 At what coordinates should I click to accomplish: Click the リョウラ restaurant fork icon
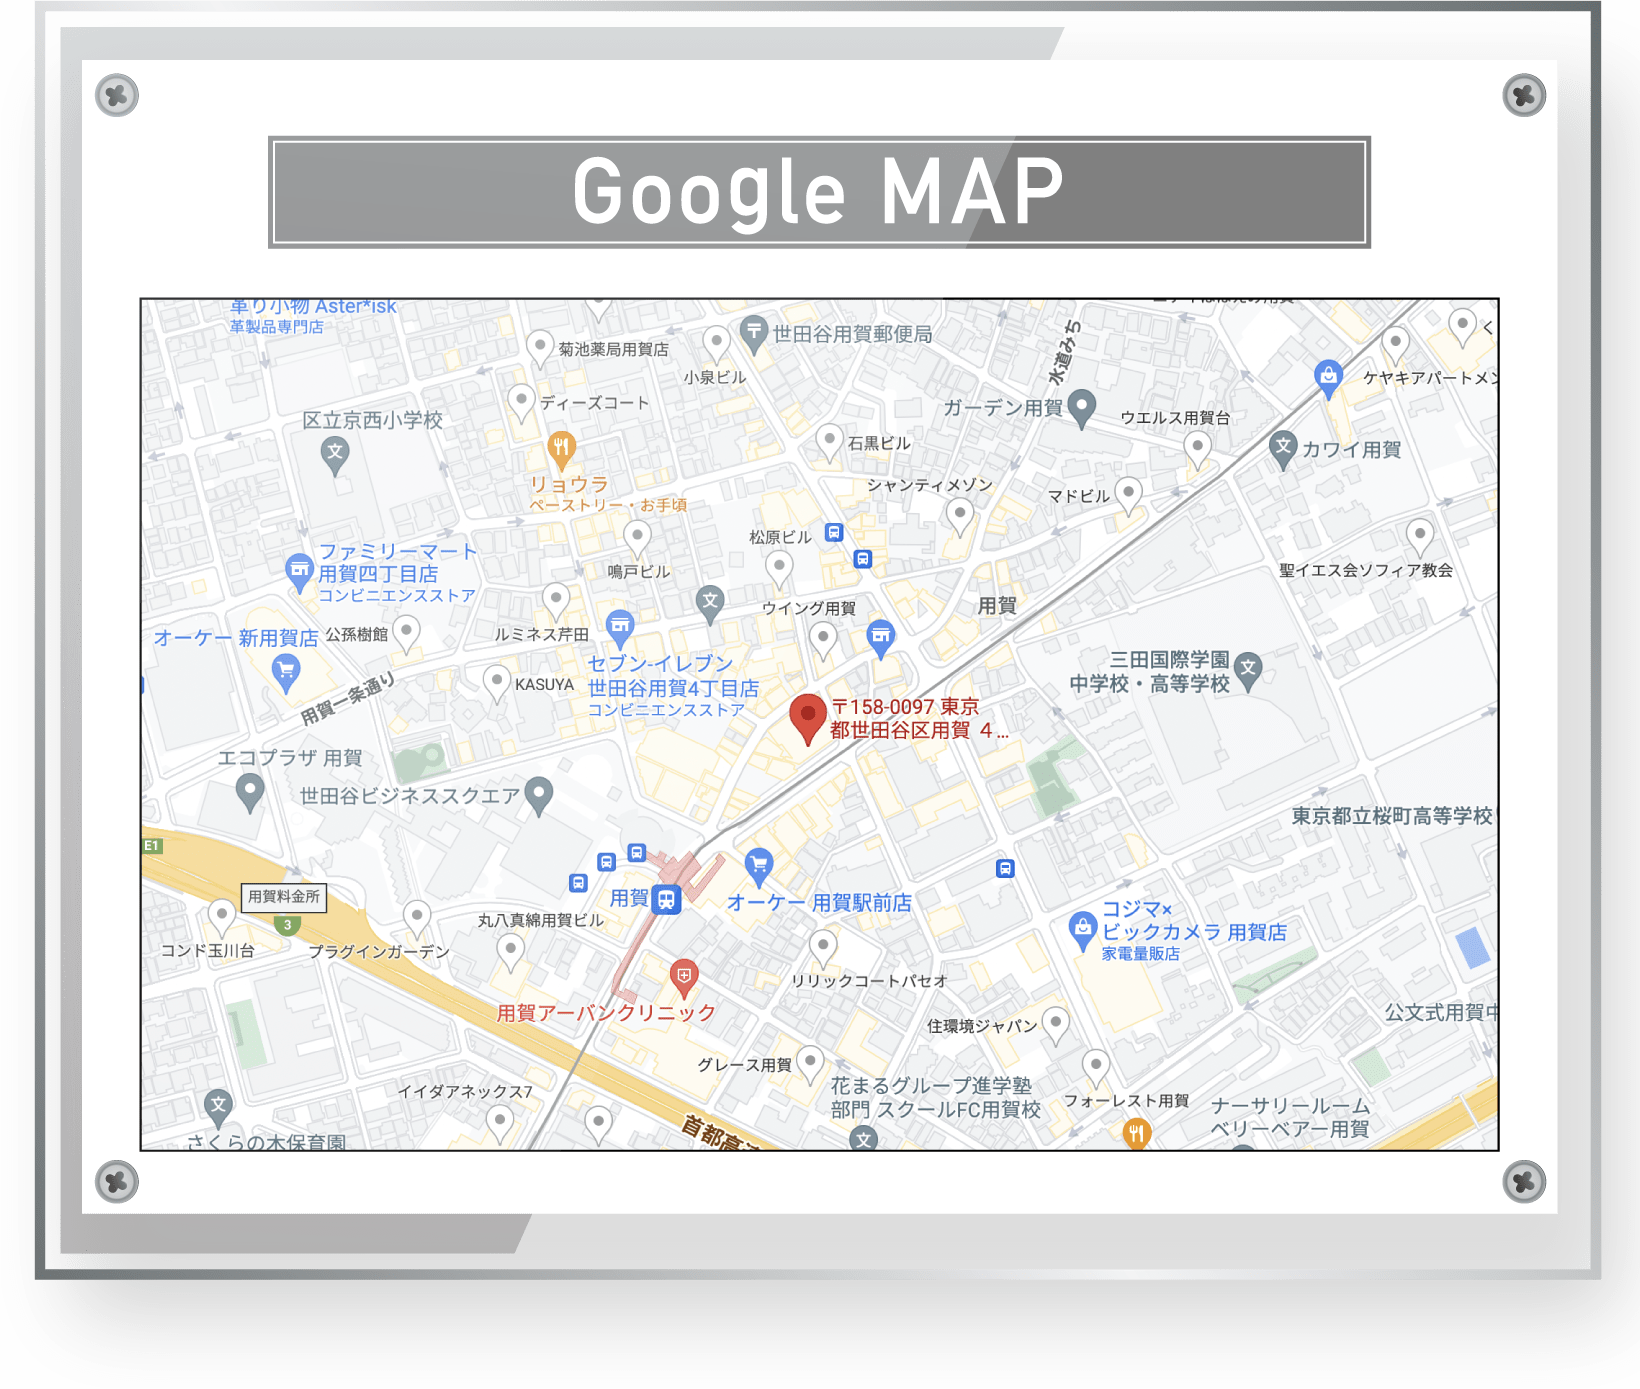(561, 451)
